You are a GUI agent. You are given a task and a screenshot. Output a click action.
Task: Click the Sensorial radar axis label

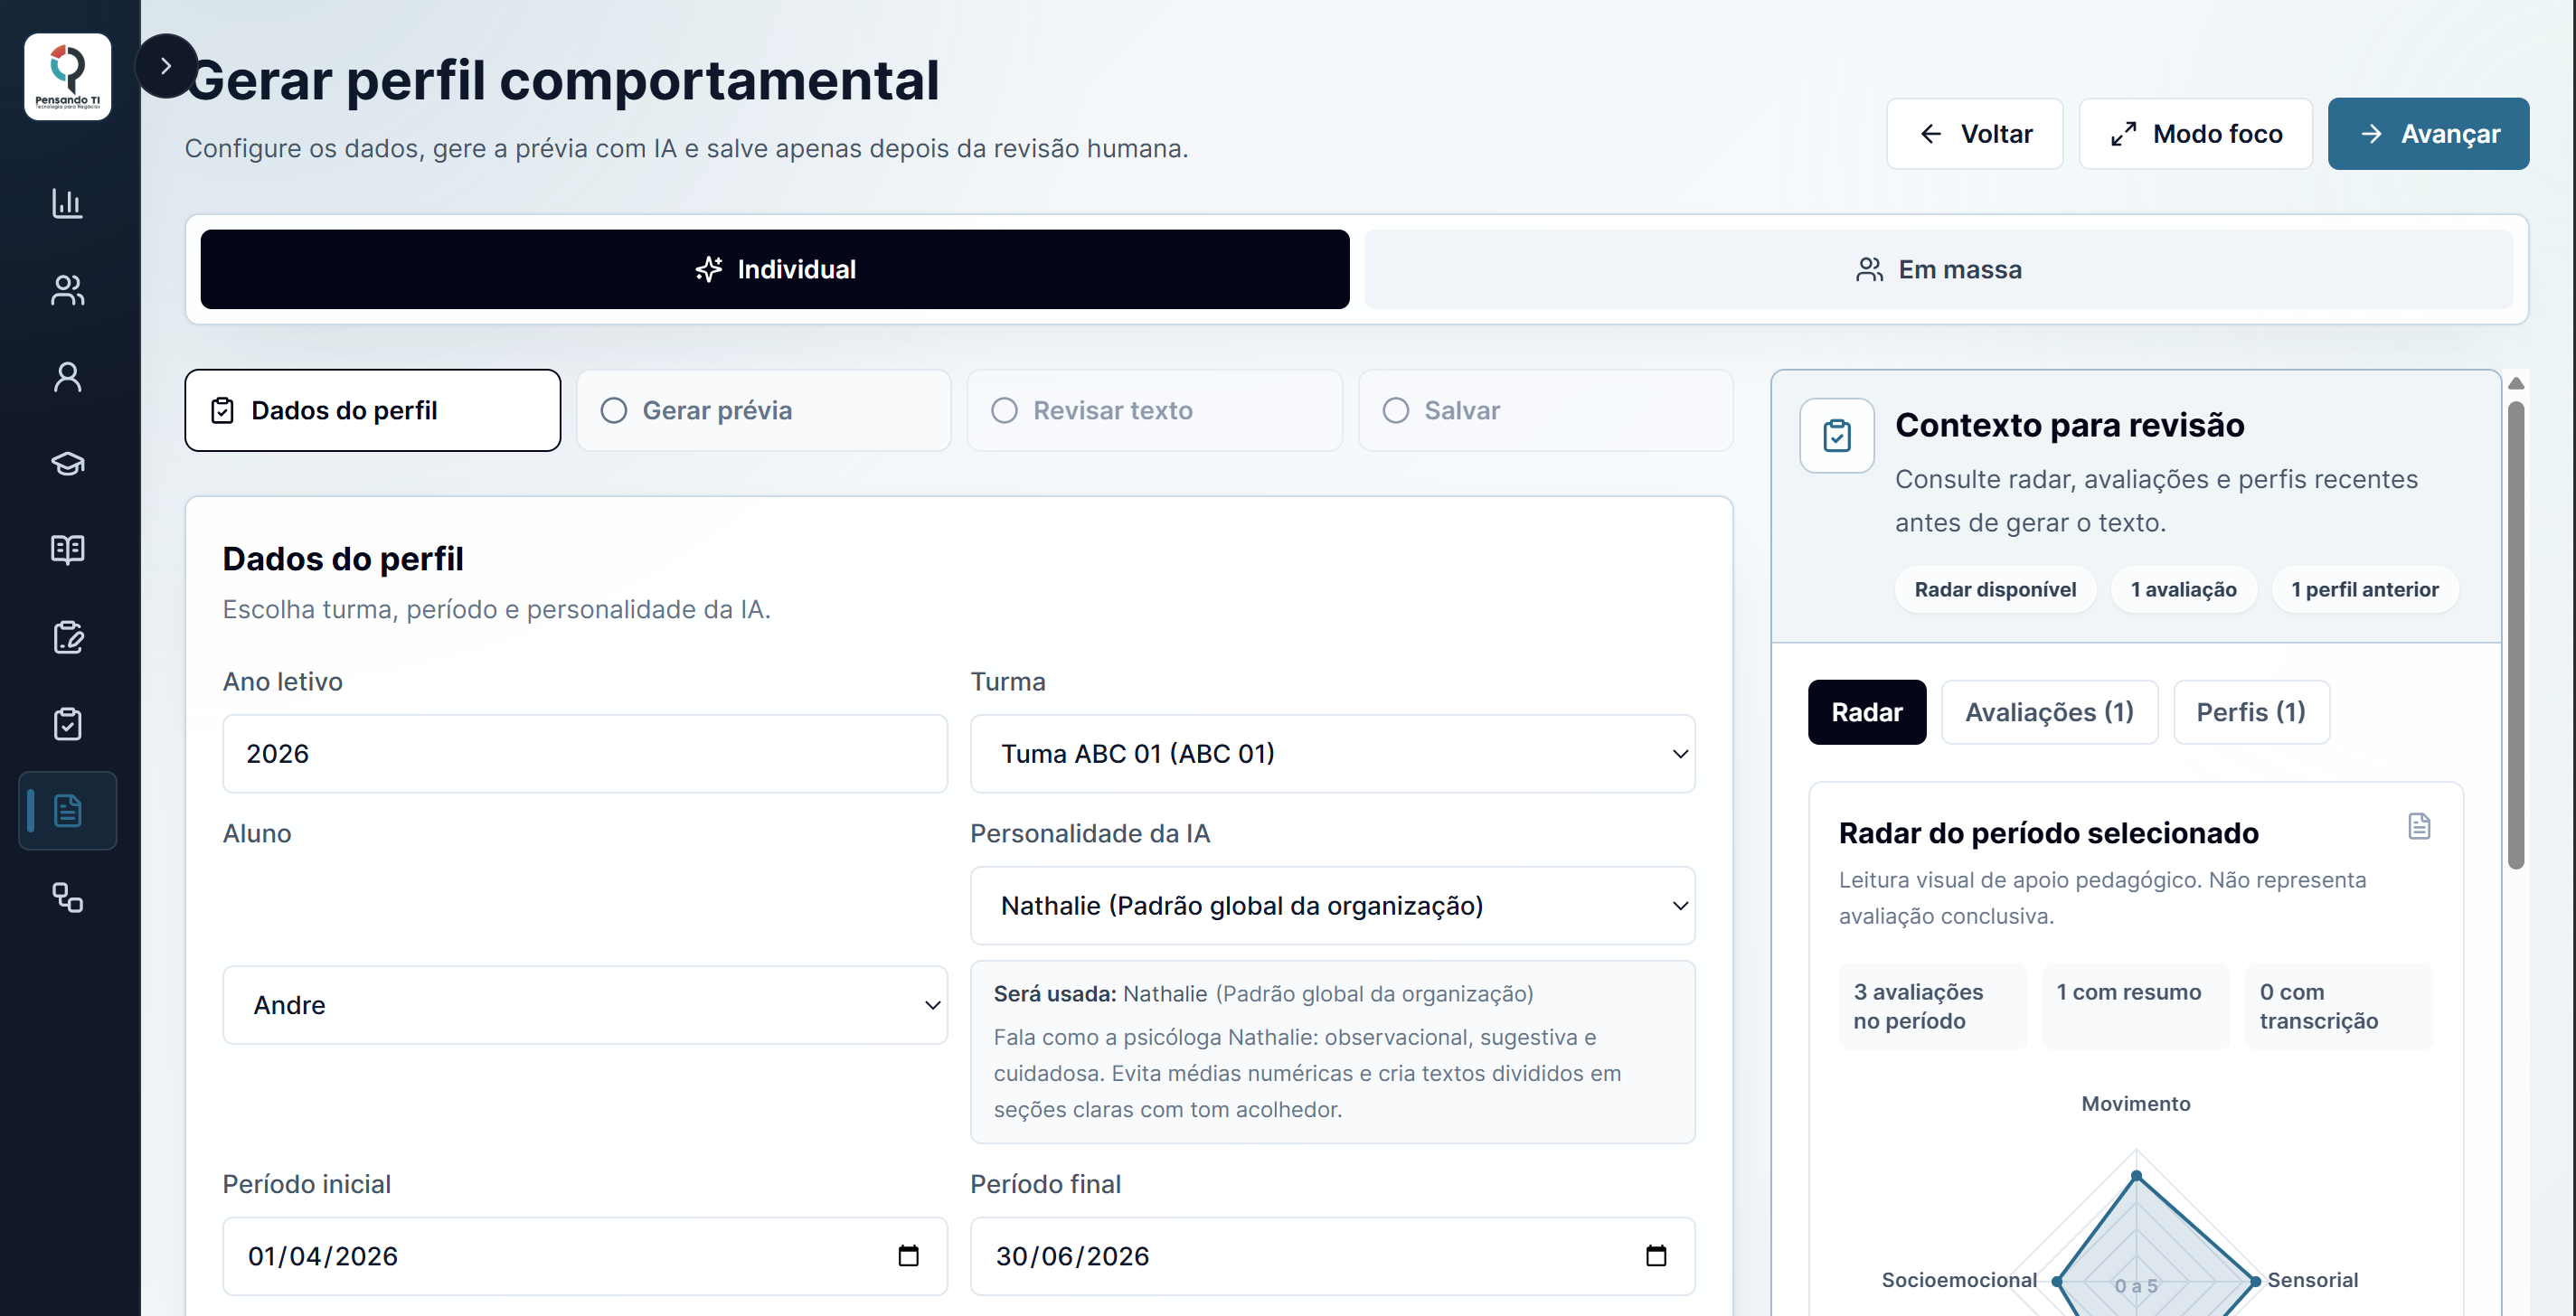pyautogui.click(x=2312, y=1279)
